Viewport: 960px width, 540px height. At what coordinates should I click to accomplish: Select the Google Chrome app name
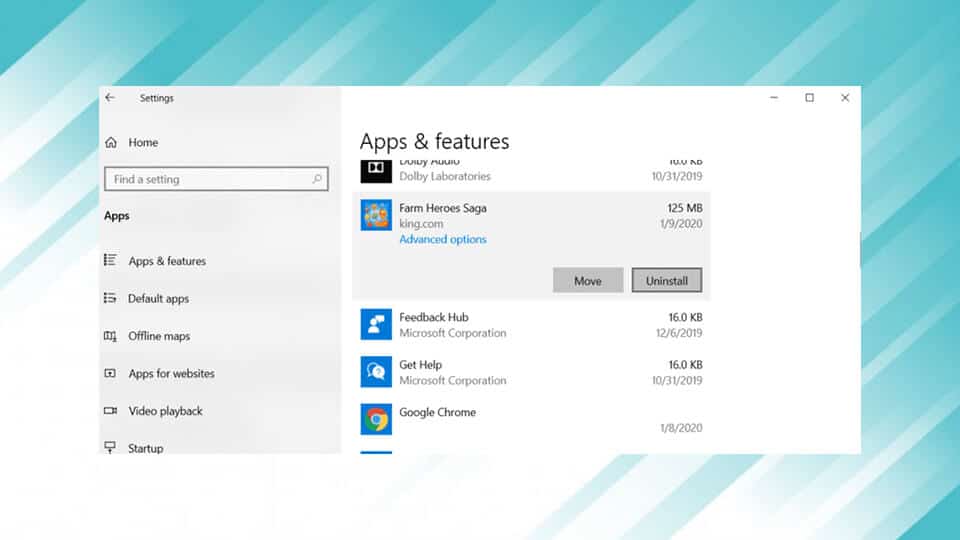pyautogui.click(x=437, y=412)
